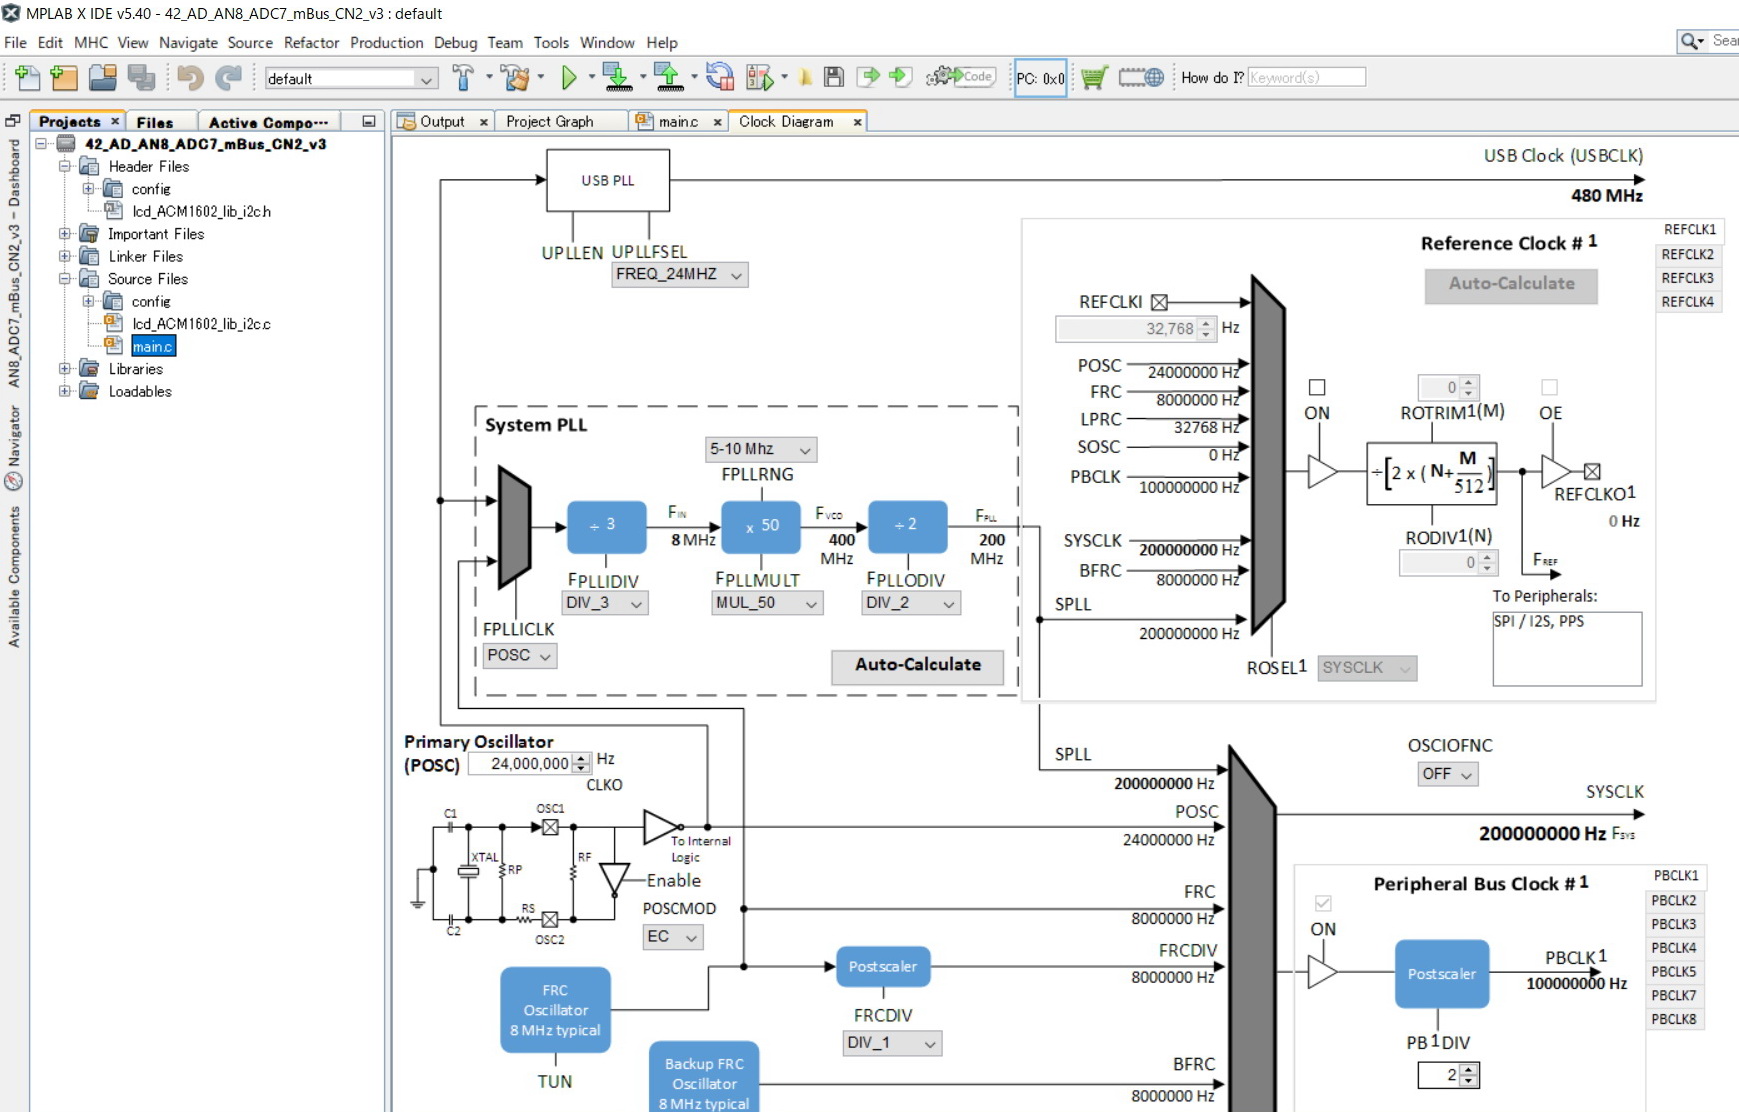Click System PLL Auto-Calculate button
This screenshot has height=1112, width=1739.
pos(917,665)
